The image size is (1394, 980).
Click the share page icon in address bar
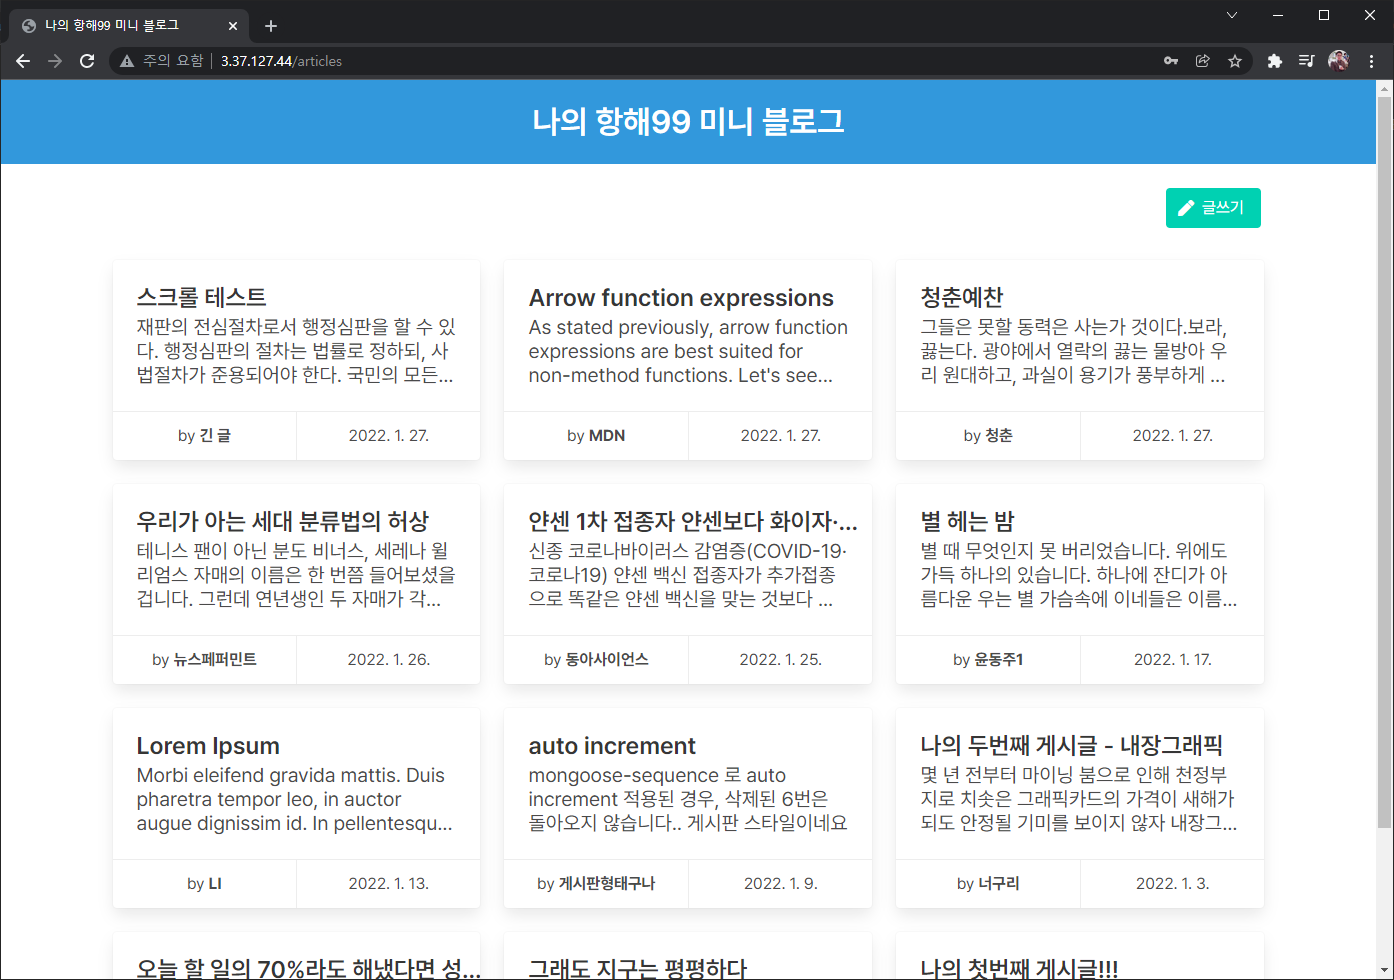point(1203,61)
